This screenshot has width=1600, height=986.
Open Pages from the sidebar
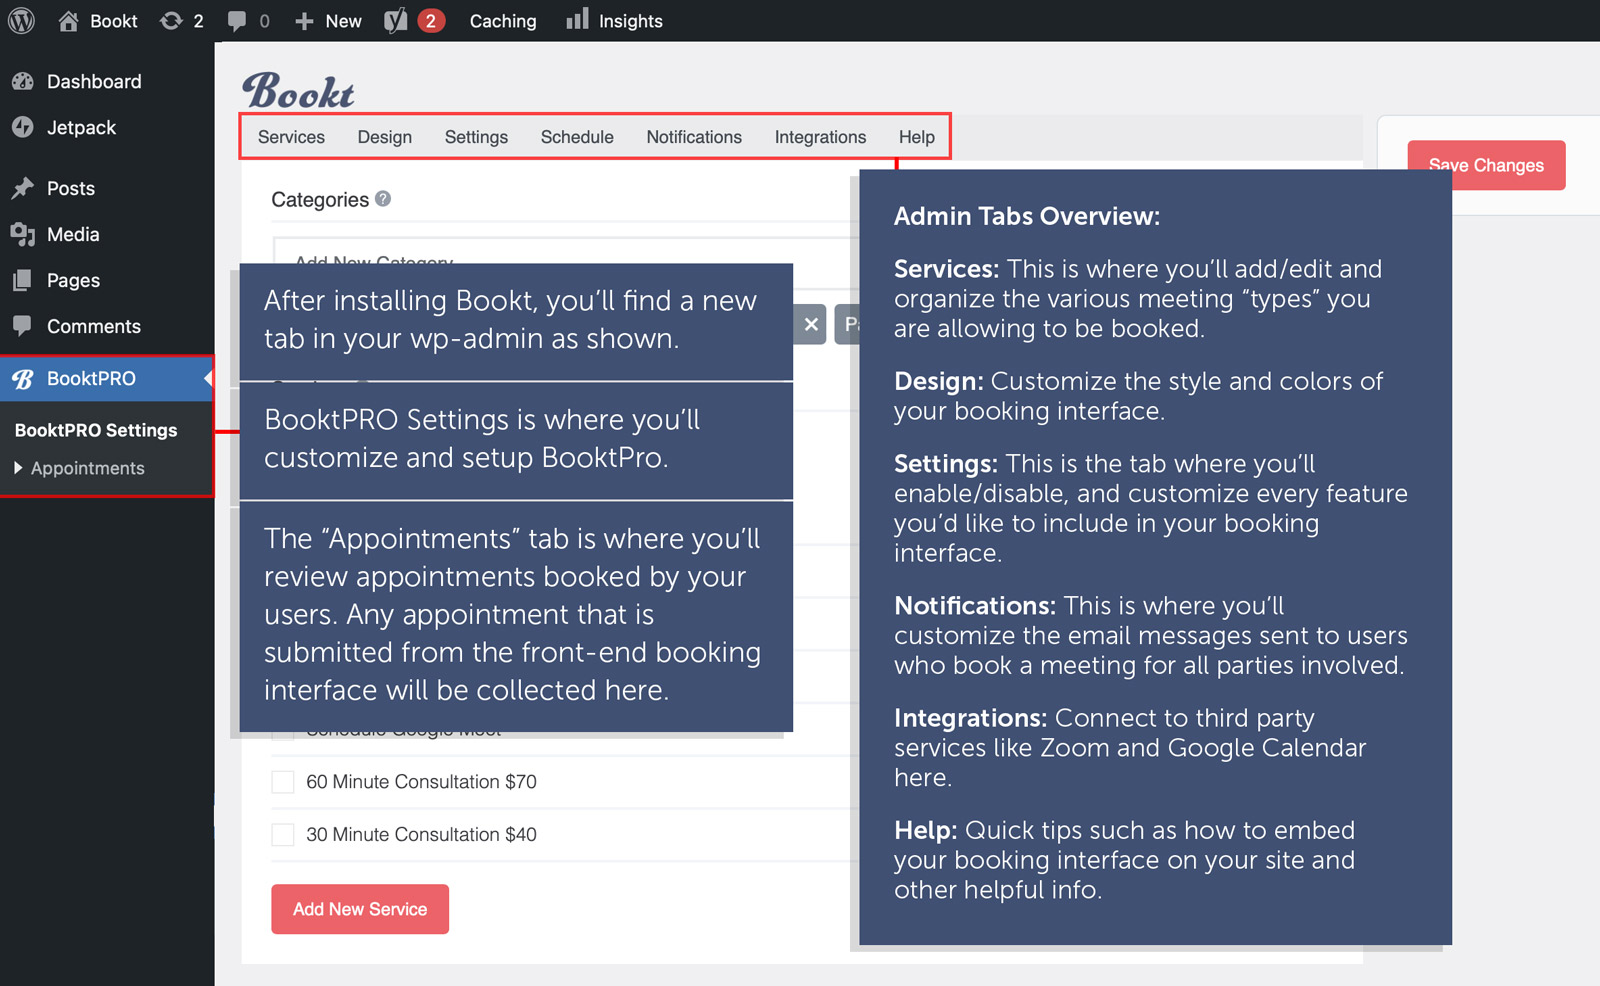pyautogui.click(x=73, y=280)
